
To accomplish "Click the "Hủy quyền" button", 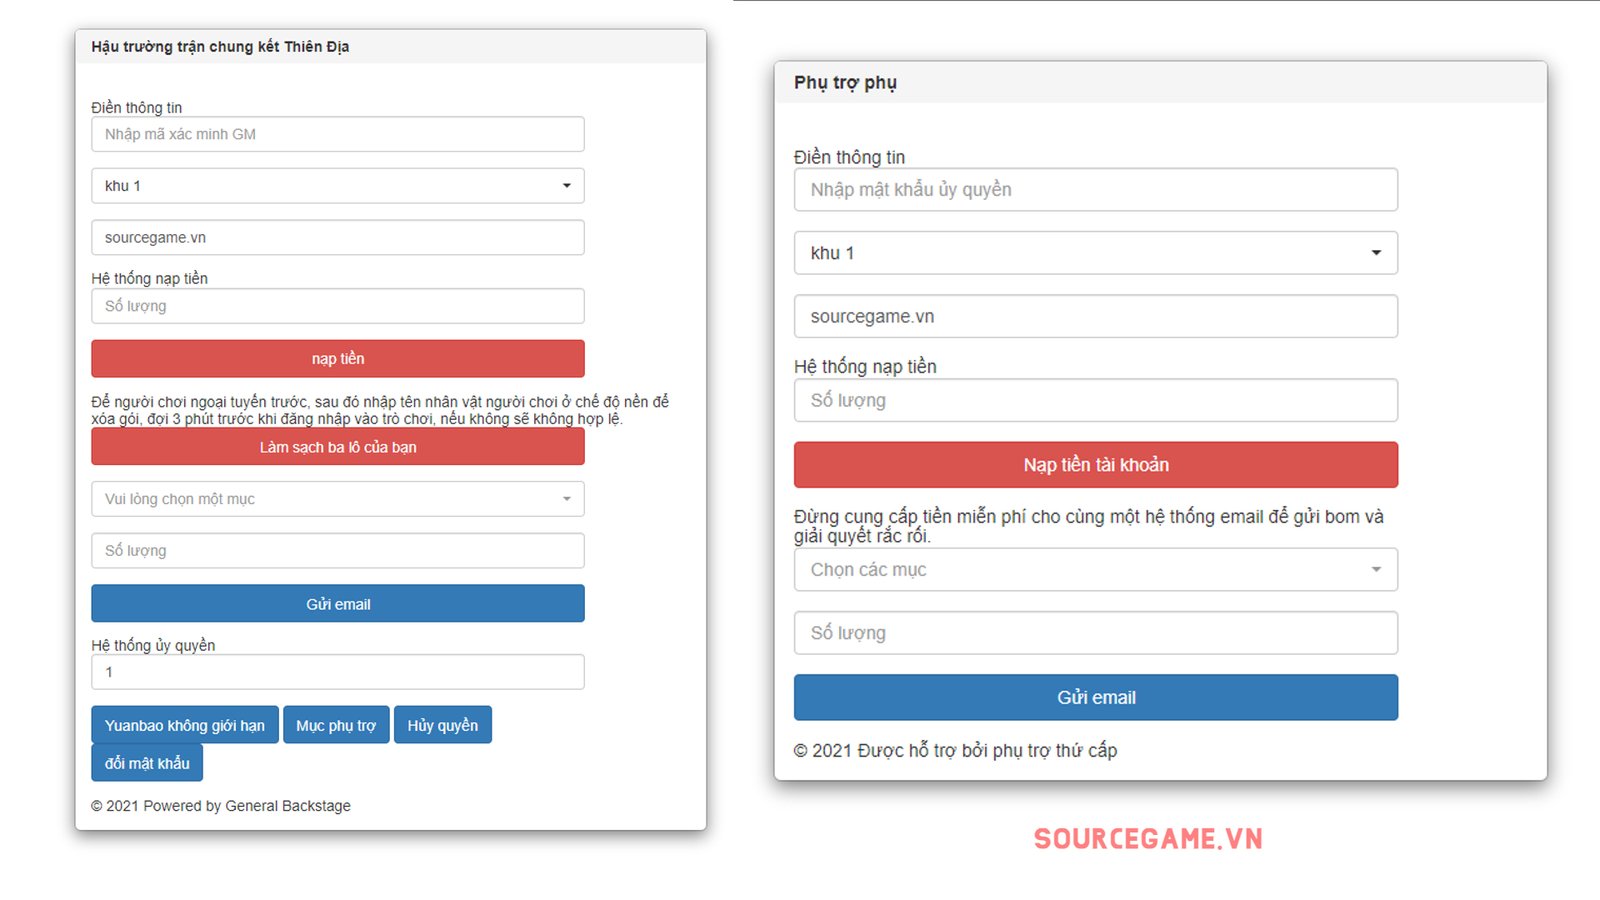I will (x=442, y=725).
